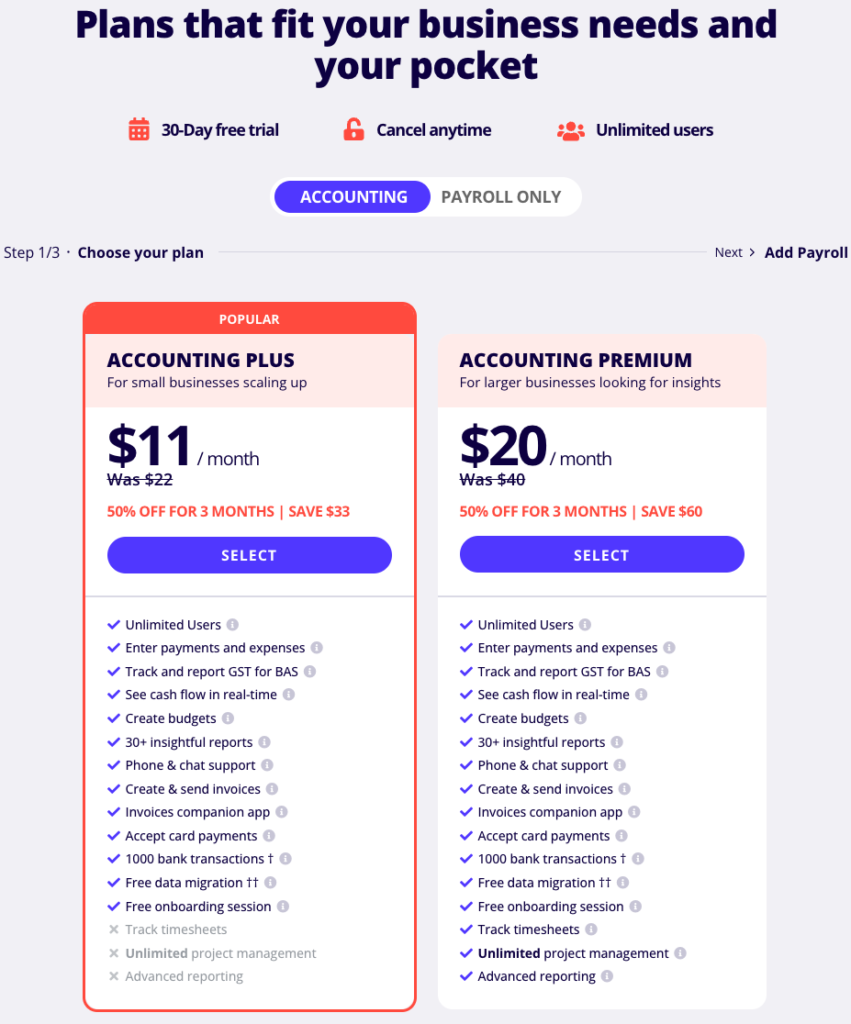Open info tooltip for Premium Advanced reporting
This screenshot has width=851, height=1024.
pyautogui.click(x=607, y=977)
